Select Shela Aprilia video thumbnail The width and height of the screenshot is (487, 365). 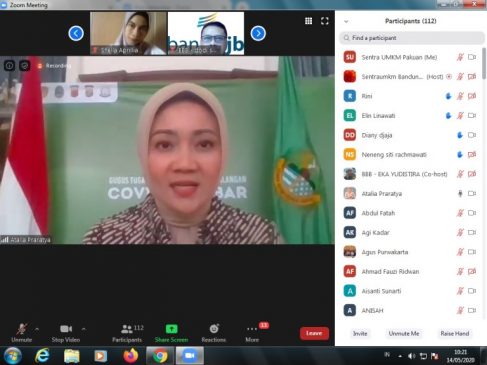point(128,33)
